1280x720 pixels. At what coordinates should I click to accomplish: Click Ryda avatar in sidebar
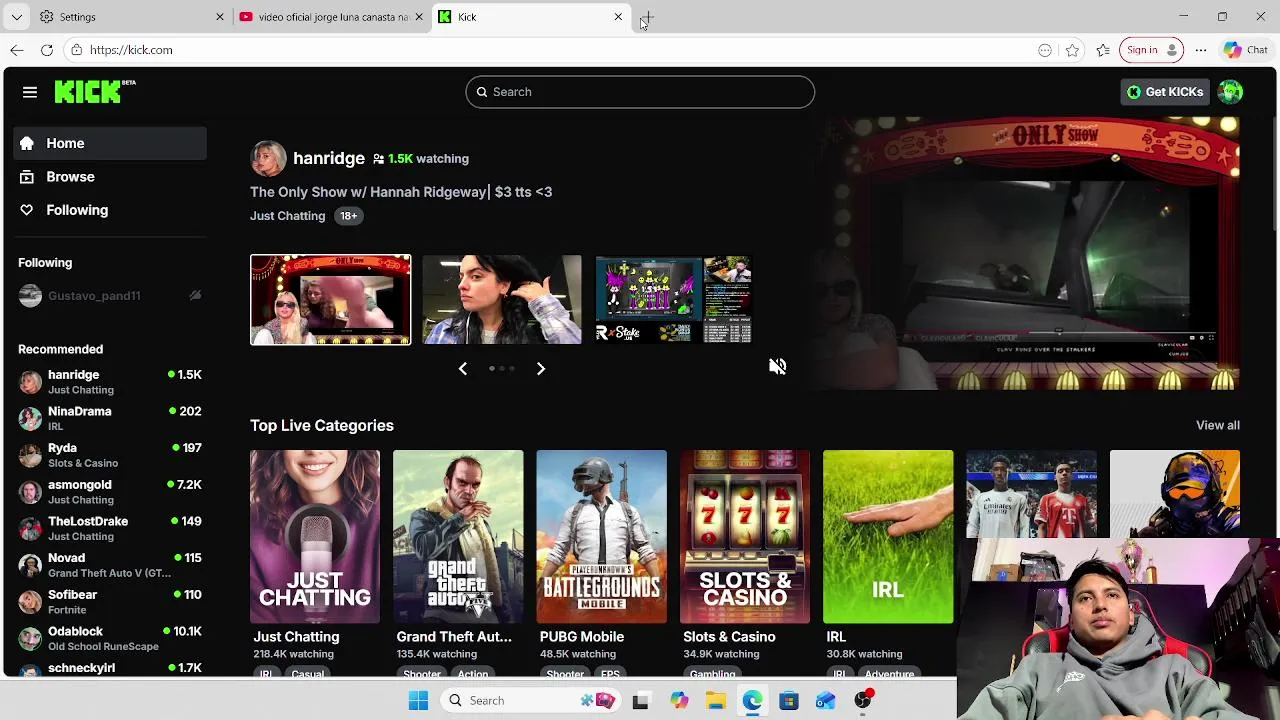pos(30,455)
